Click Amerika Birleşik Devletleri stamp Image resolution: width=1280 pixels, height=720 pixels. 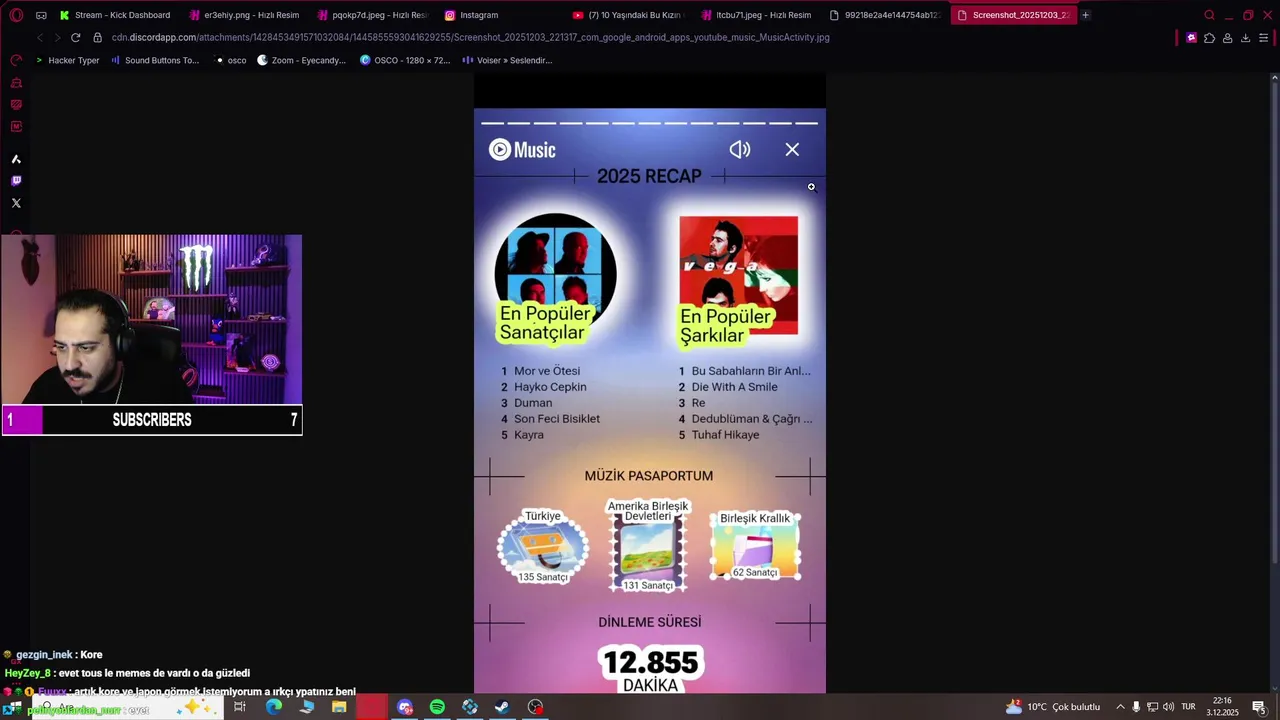coord(648,546)
